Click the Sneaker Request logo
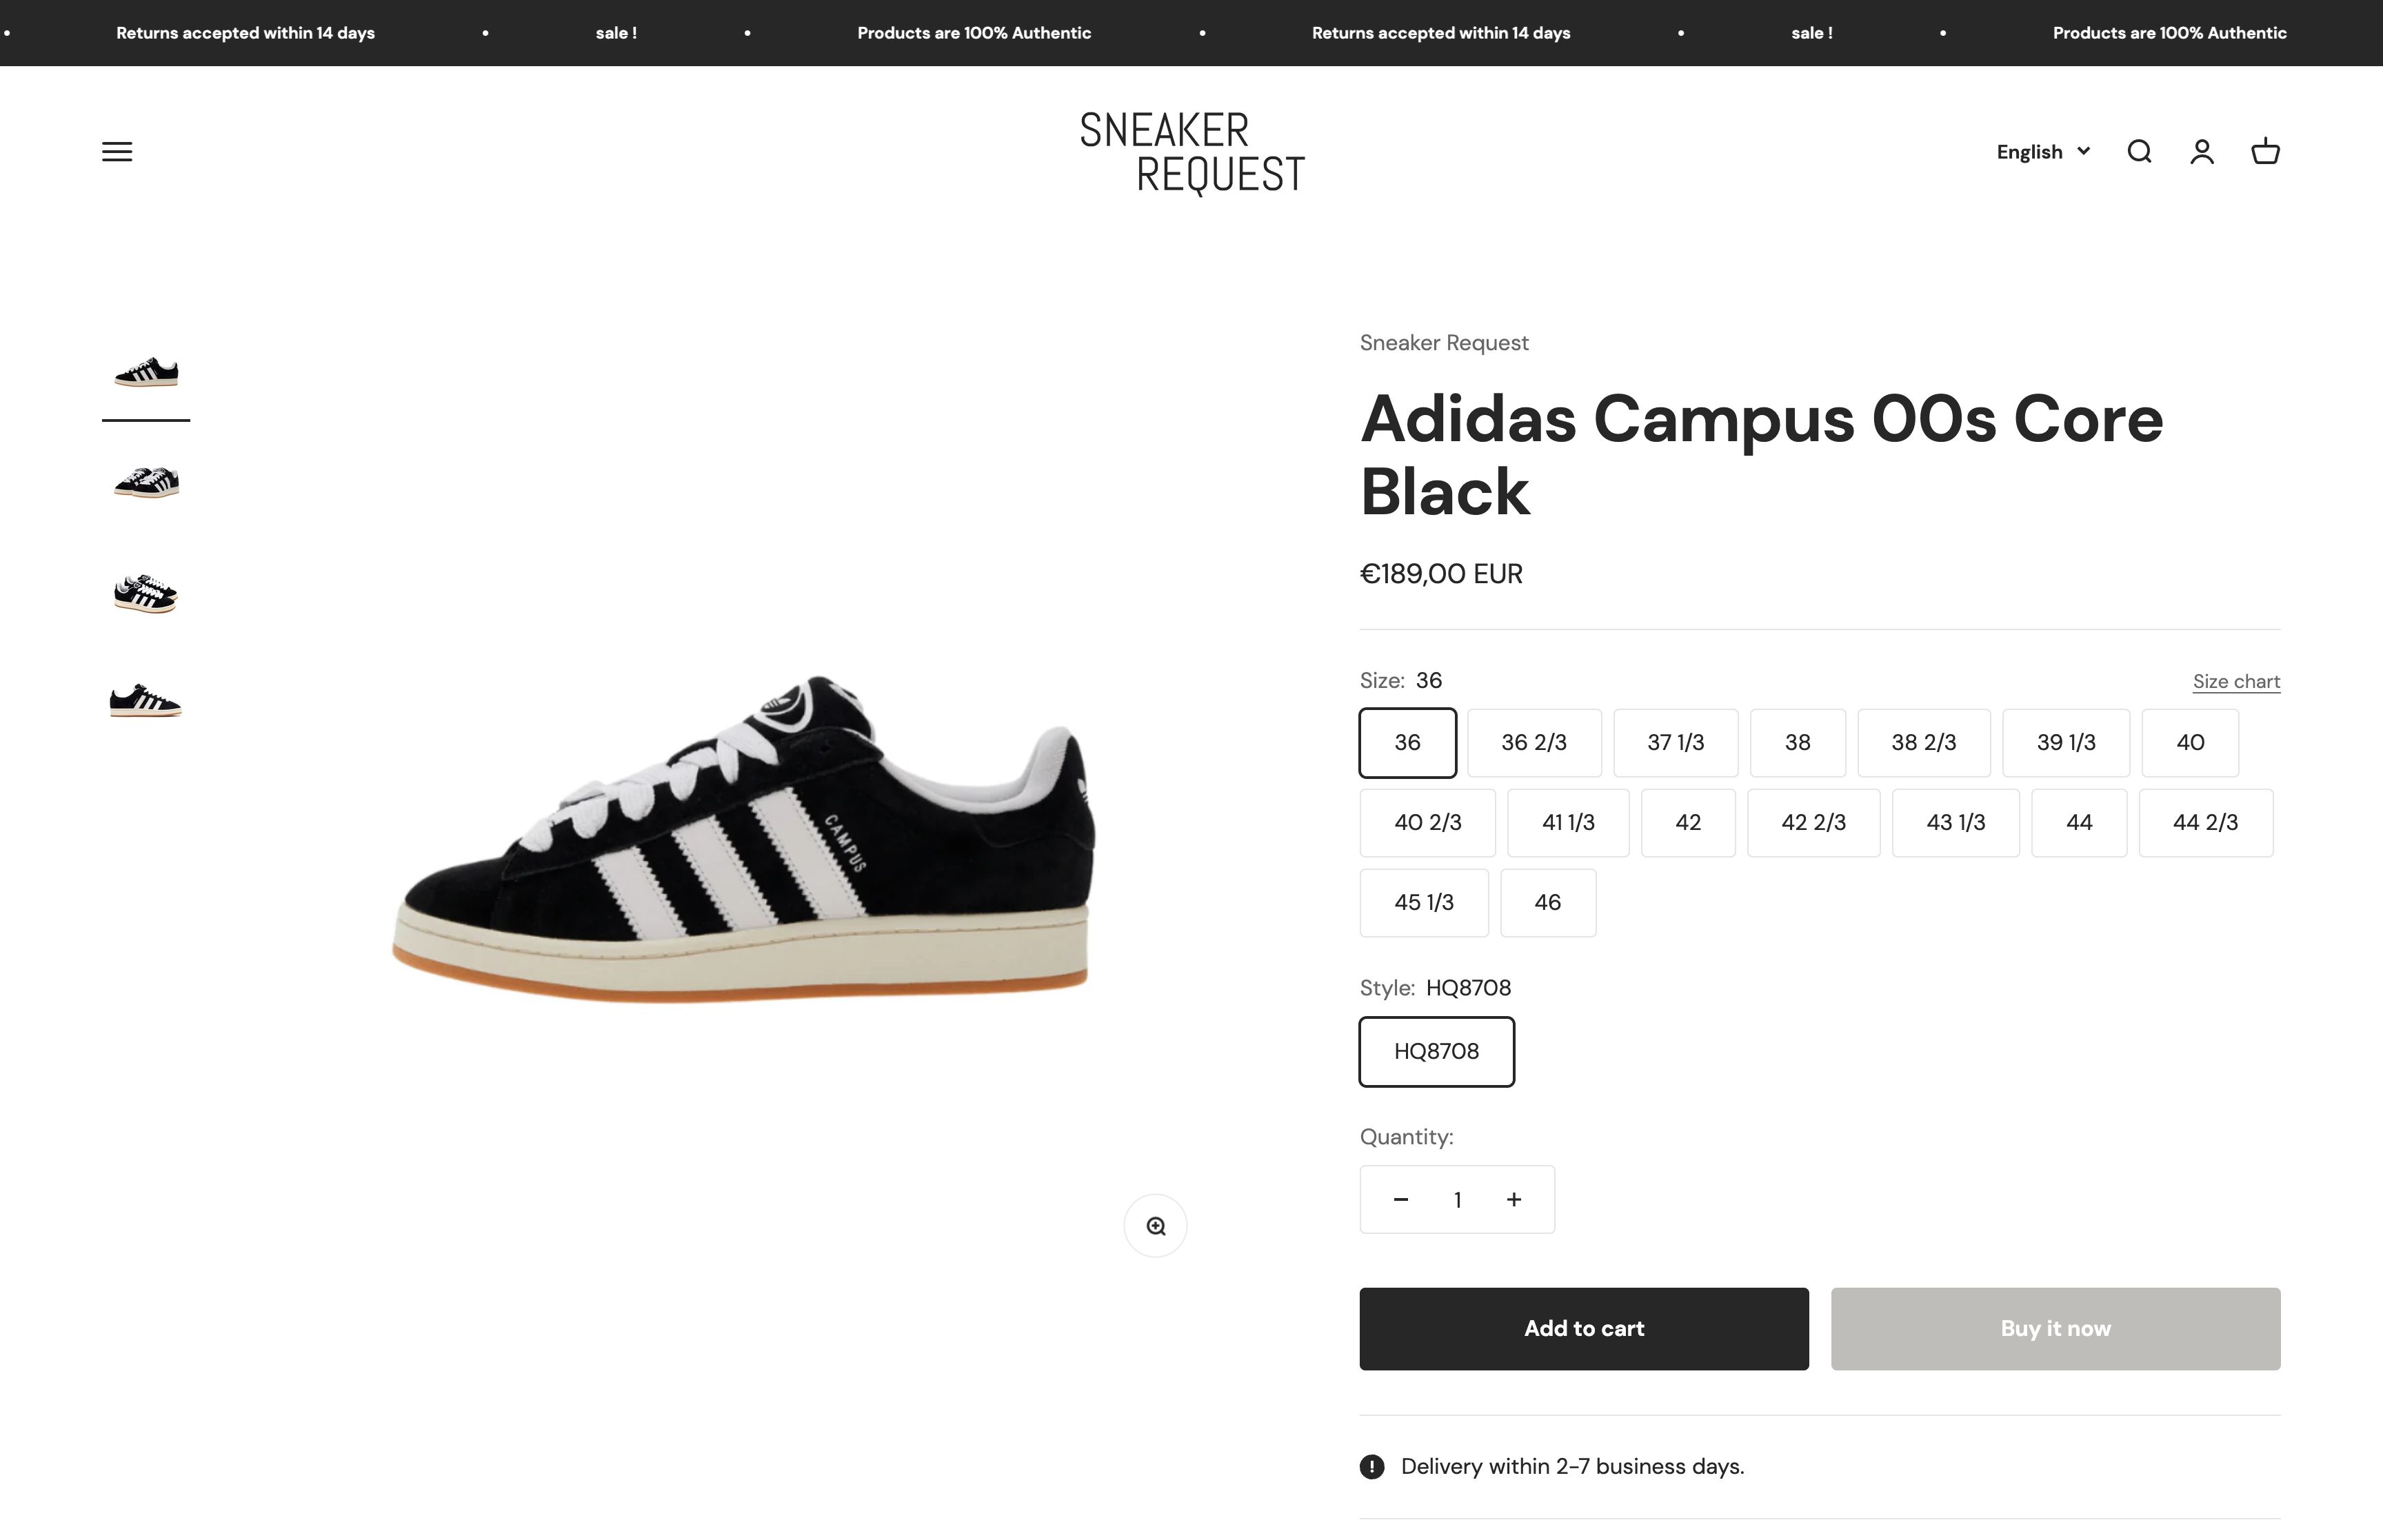Image resolution: width=2383 pixels, height=1540 pixels. [1190, 152]
